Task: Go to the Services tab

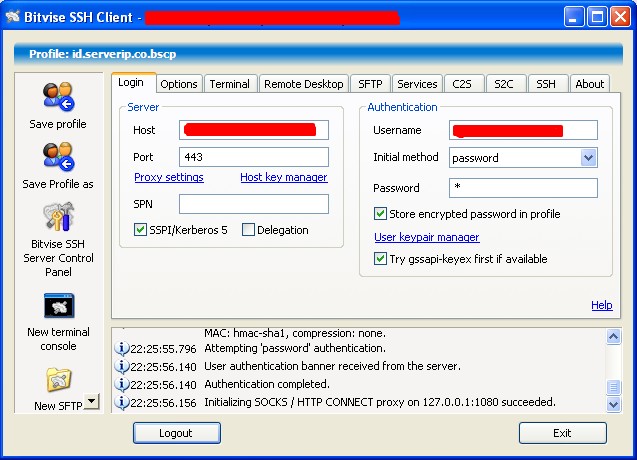Action: [417, 84]
